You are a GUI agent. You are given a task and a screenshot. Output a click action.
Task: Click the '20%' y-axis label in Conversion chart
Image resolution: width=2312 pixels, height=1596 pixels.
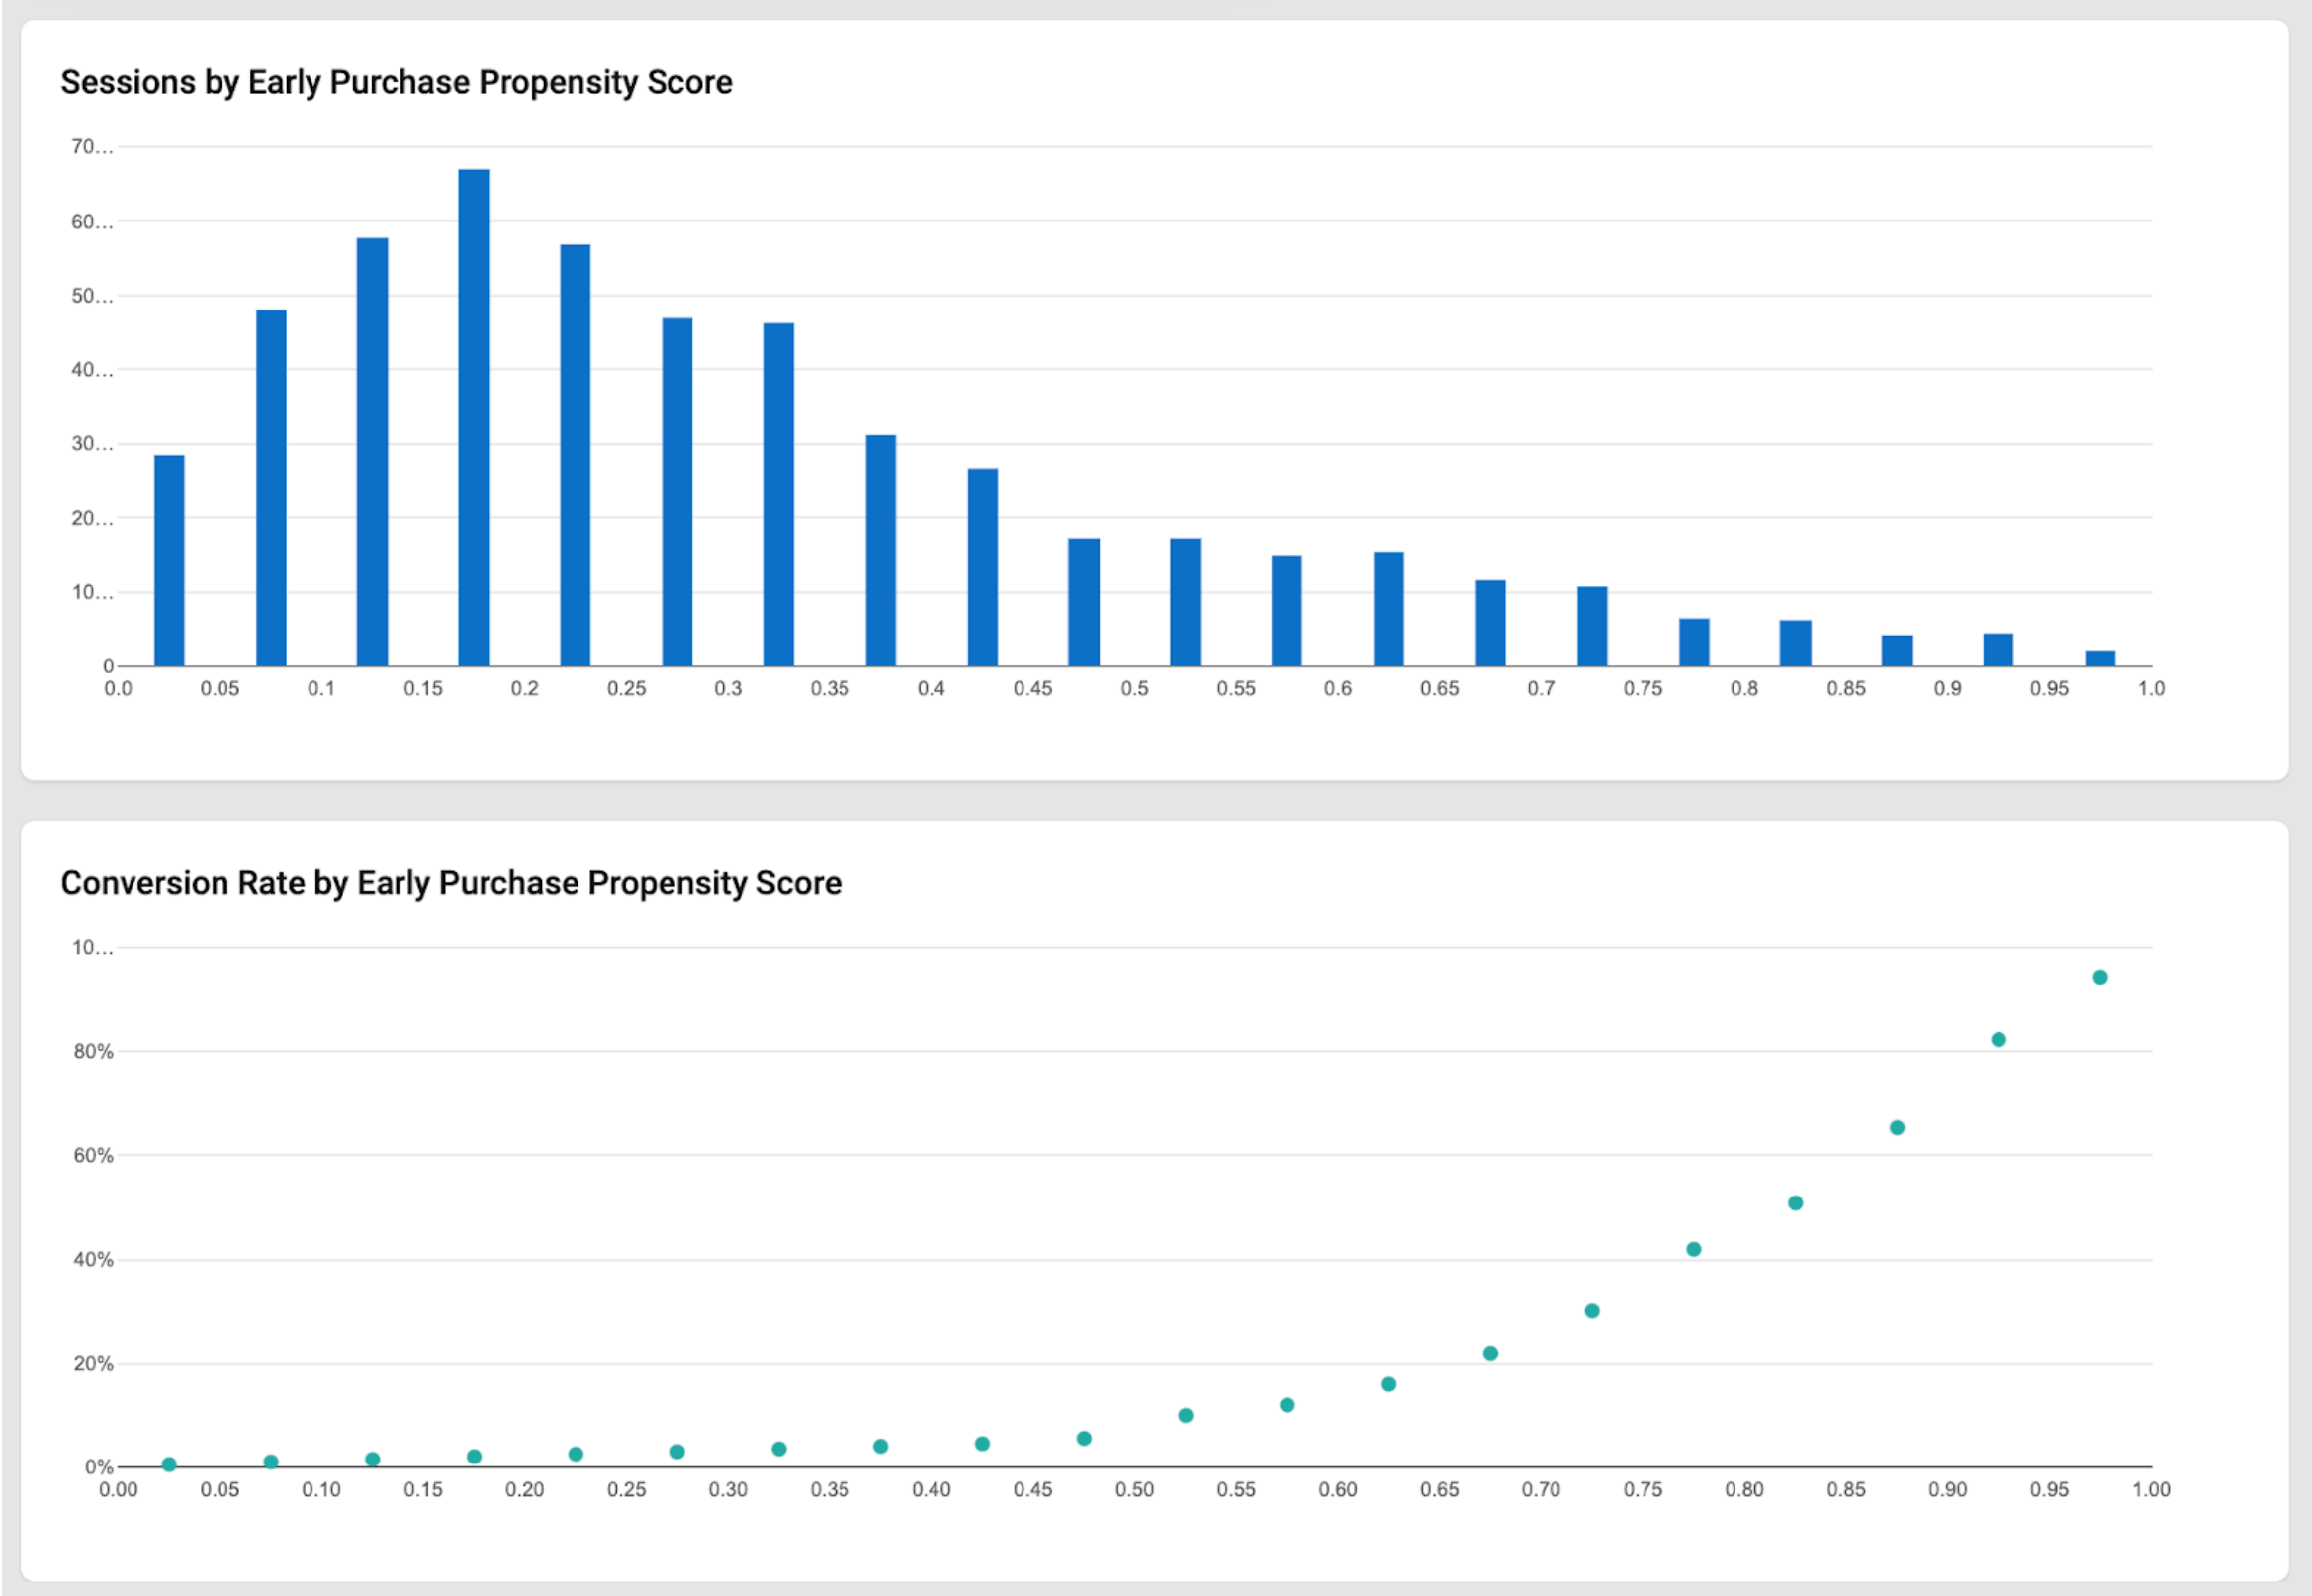pos(93,1363)
